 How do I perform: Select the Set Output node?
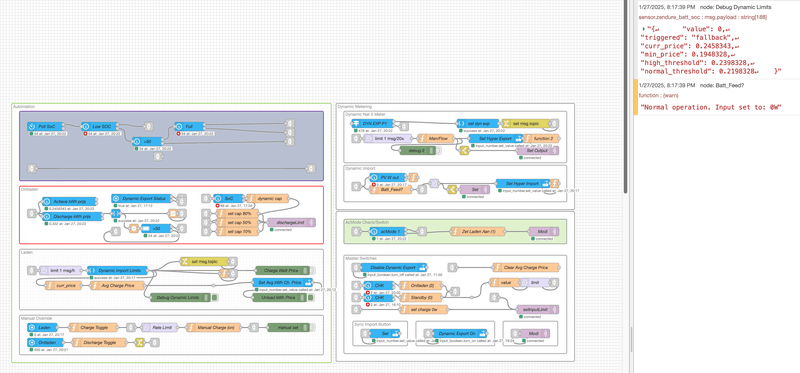tap(537, 151)
